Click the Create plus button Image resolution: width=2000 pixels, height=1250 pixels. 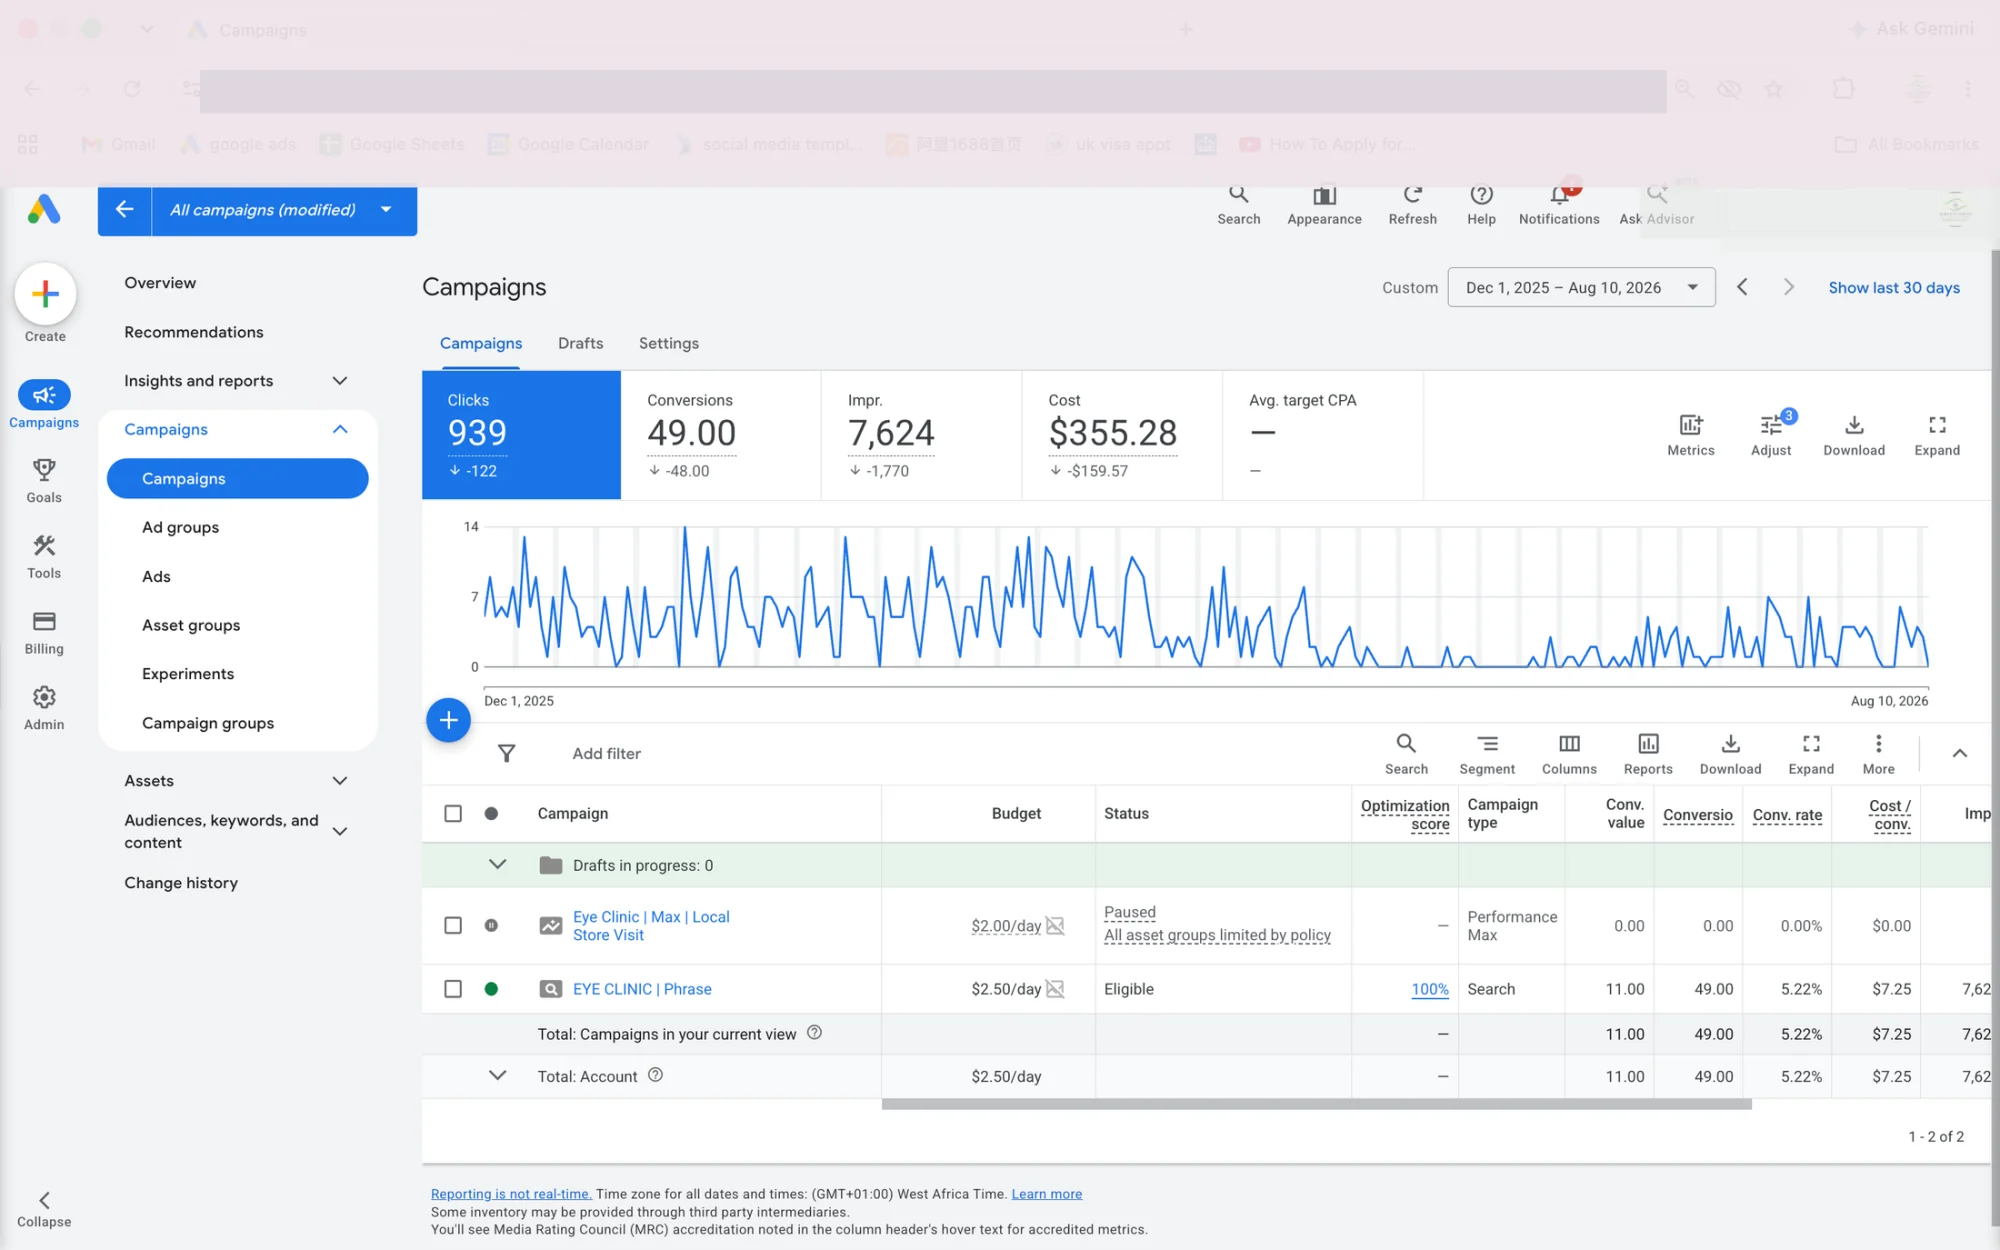[x=45, y=294]
